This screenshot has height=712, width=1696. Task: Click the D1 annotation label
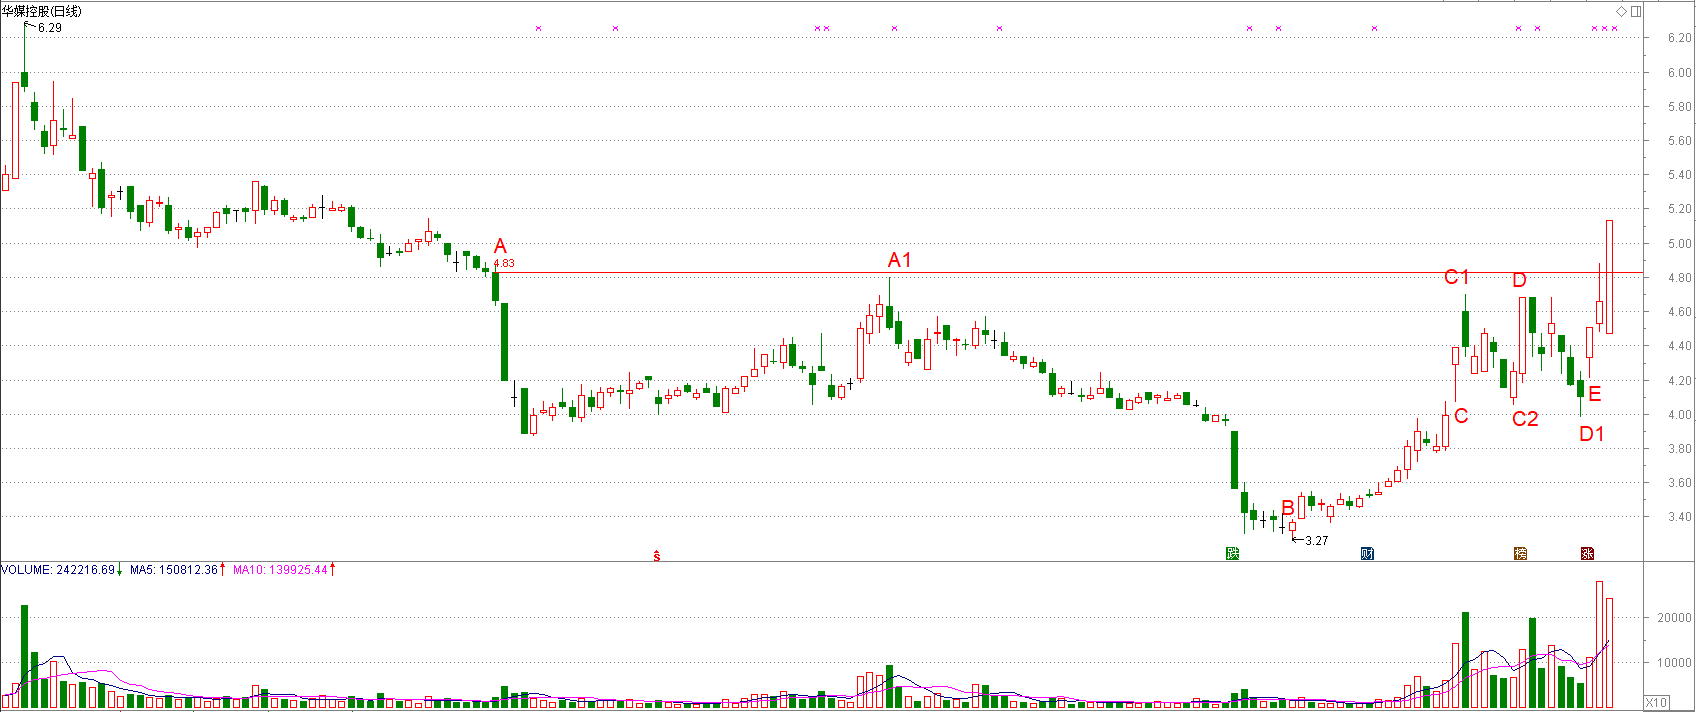coord(1592,434)
